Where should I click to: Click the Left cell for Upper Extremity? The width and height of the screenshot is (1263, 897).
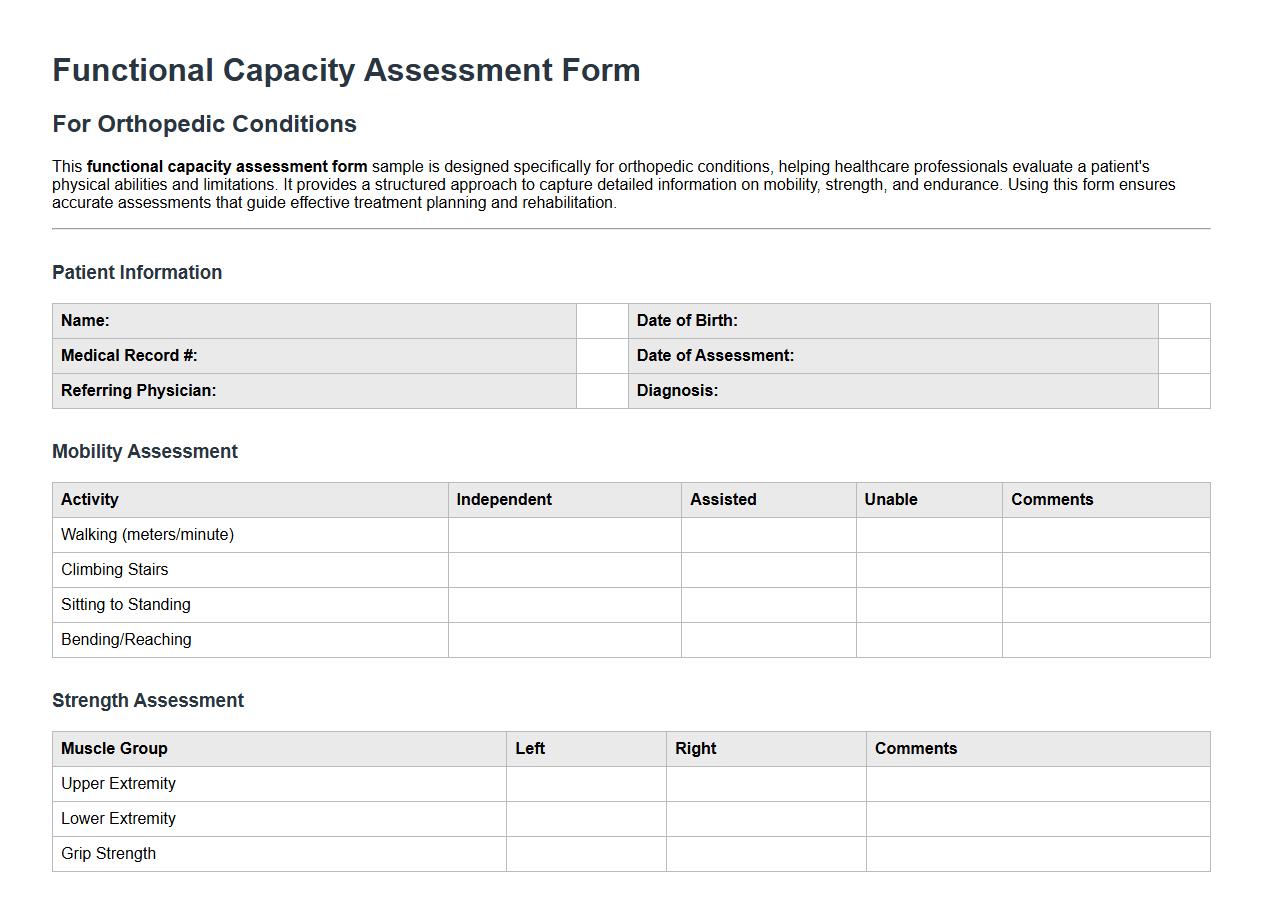click(x=586, y=783)
